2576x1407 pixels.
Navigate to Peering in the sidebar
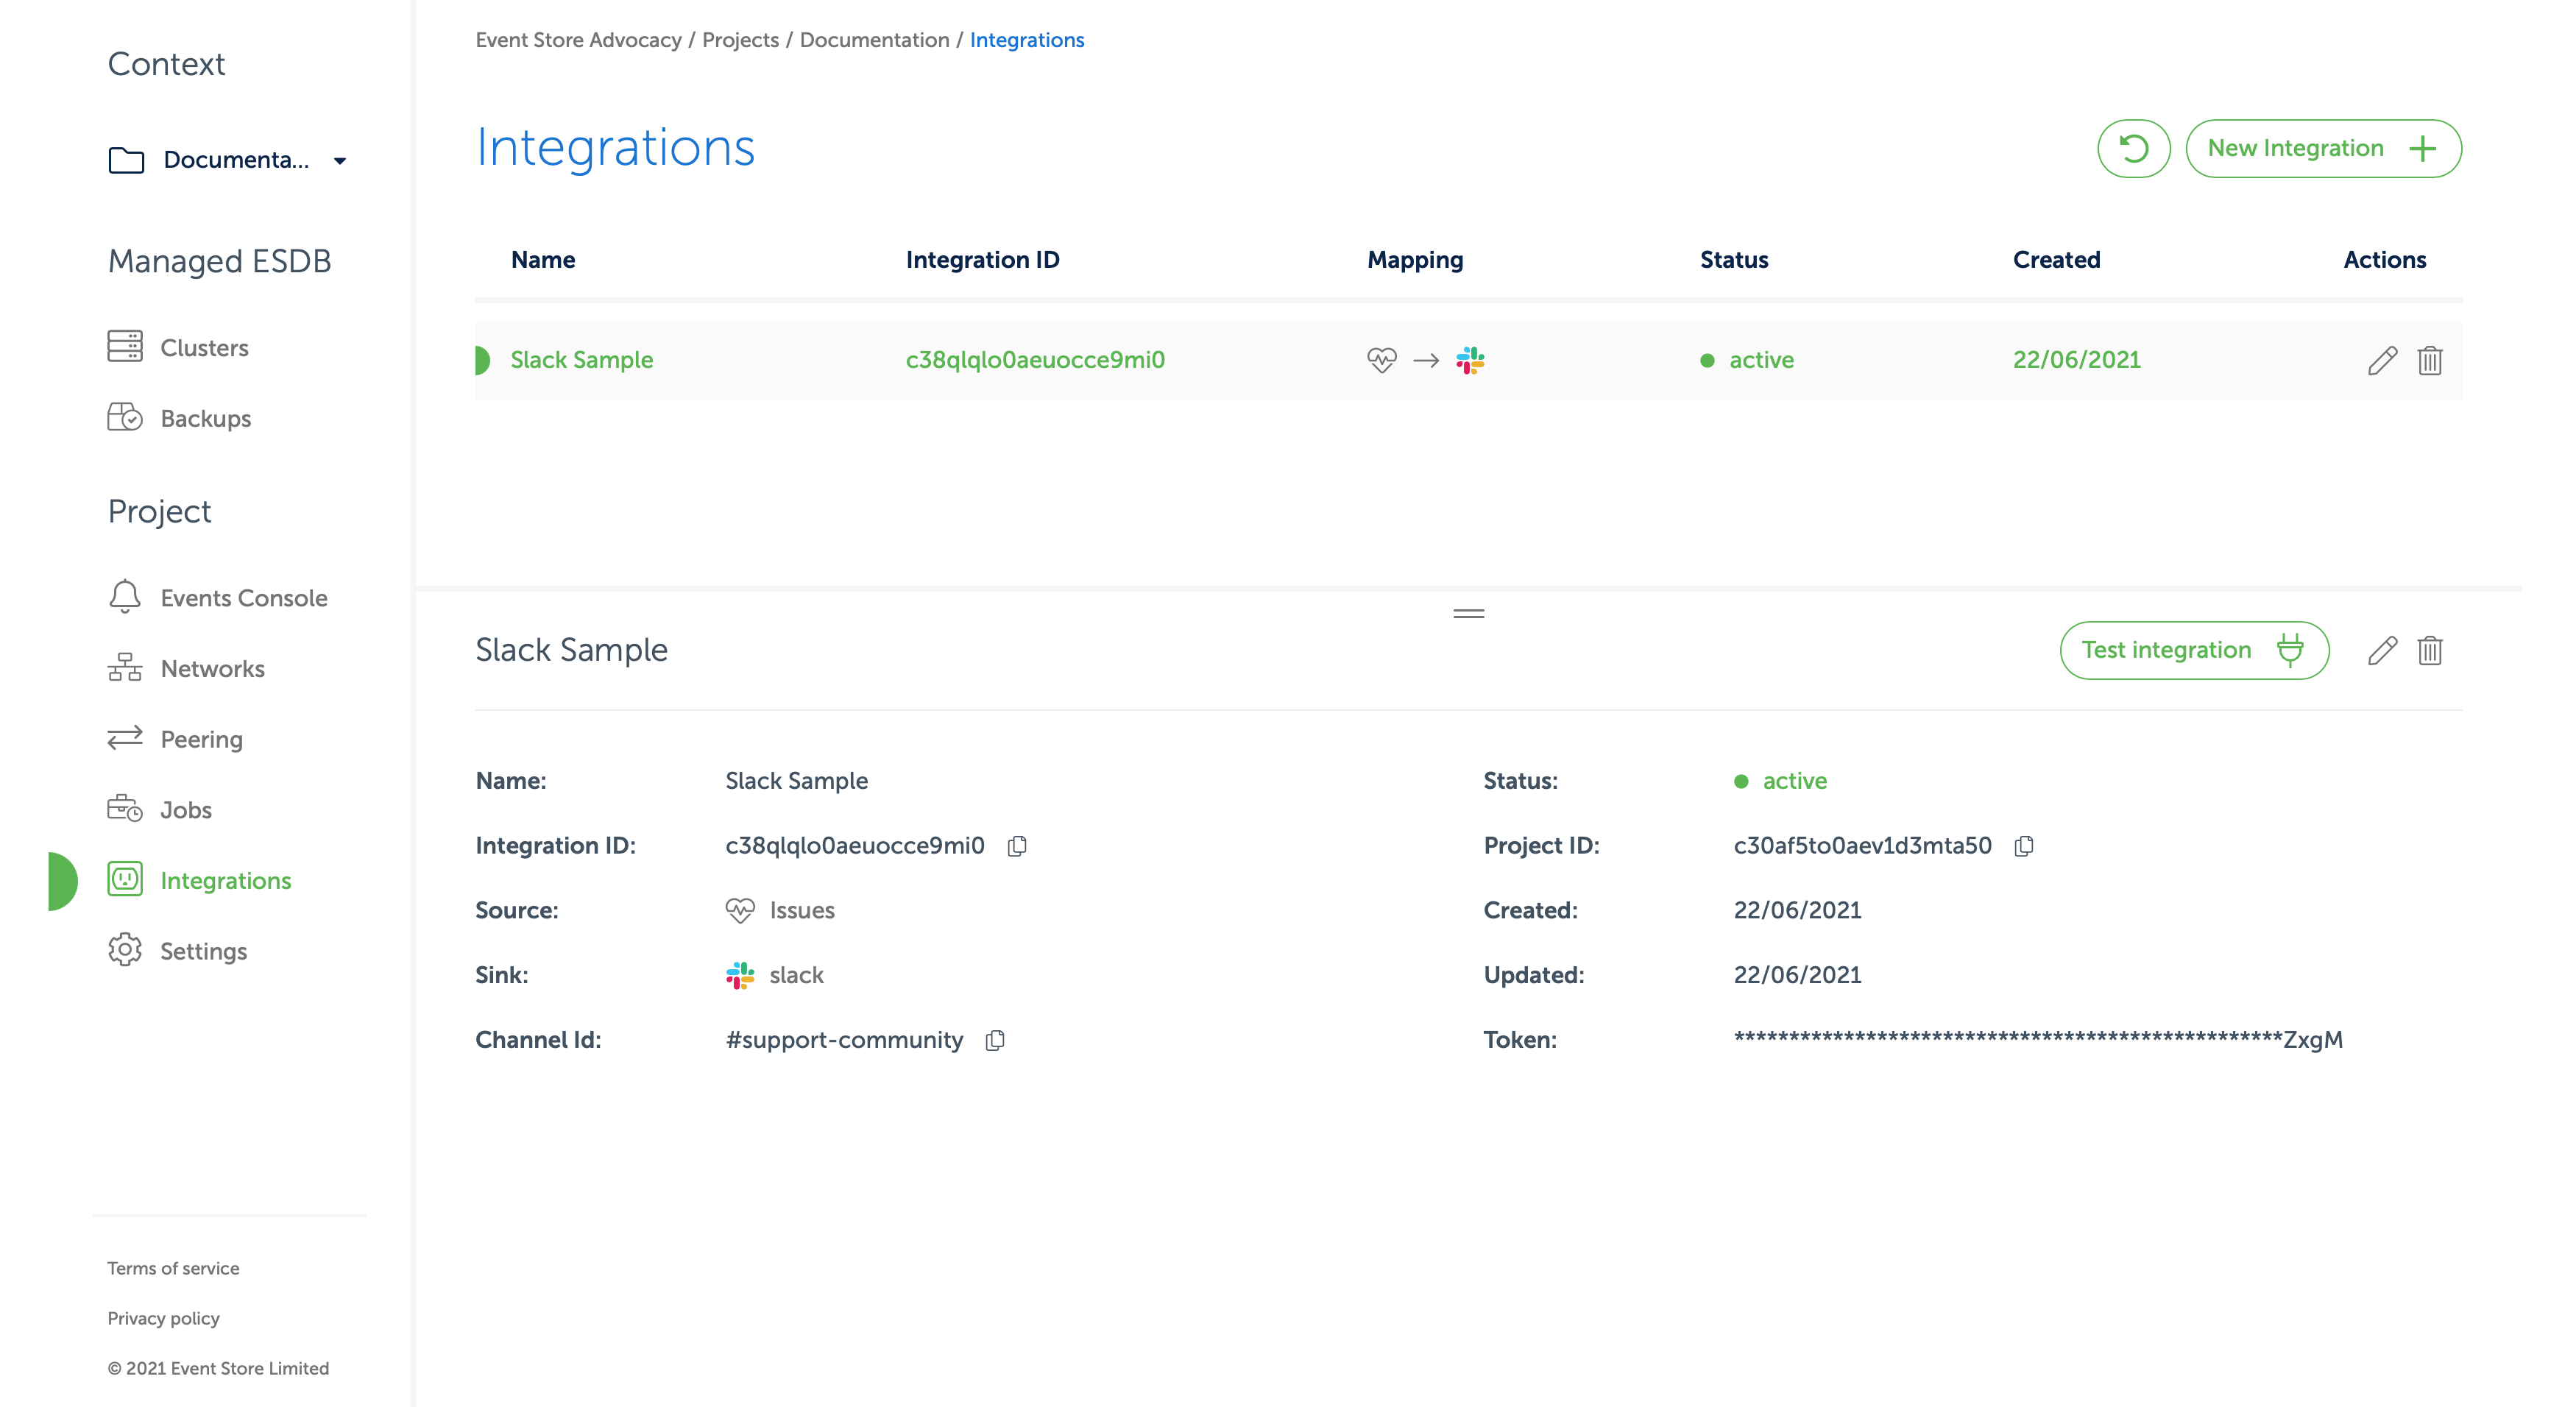tap(201, 739)
